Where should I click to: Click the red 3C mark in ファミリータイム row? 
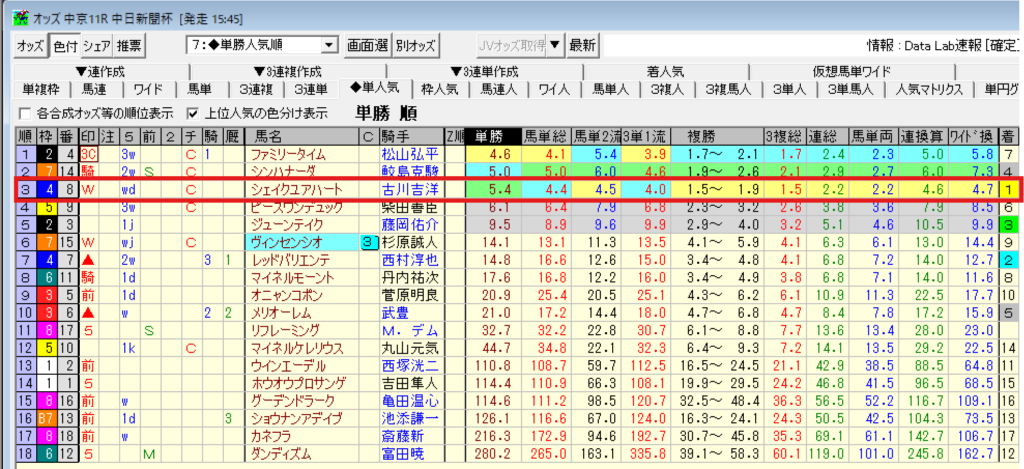coord(88,155)
